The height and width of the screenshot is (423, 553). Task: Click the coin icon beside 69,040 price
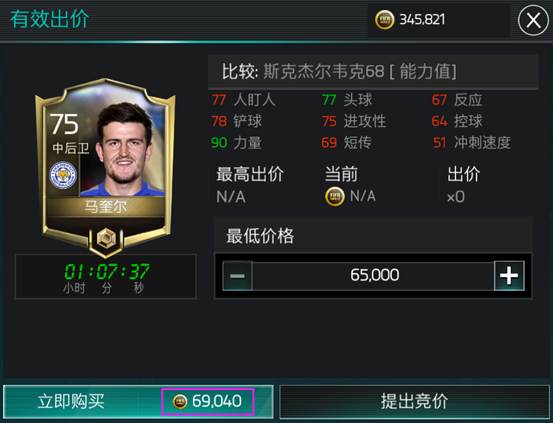coord(180,401)
